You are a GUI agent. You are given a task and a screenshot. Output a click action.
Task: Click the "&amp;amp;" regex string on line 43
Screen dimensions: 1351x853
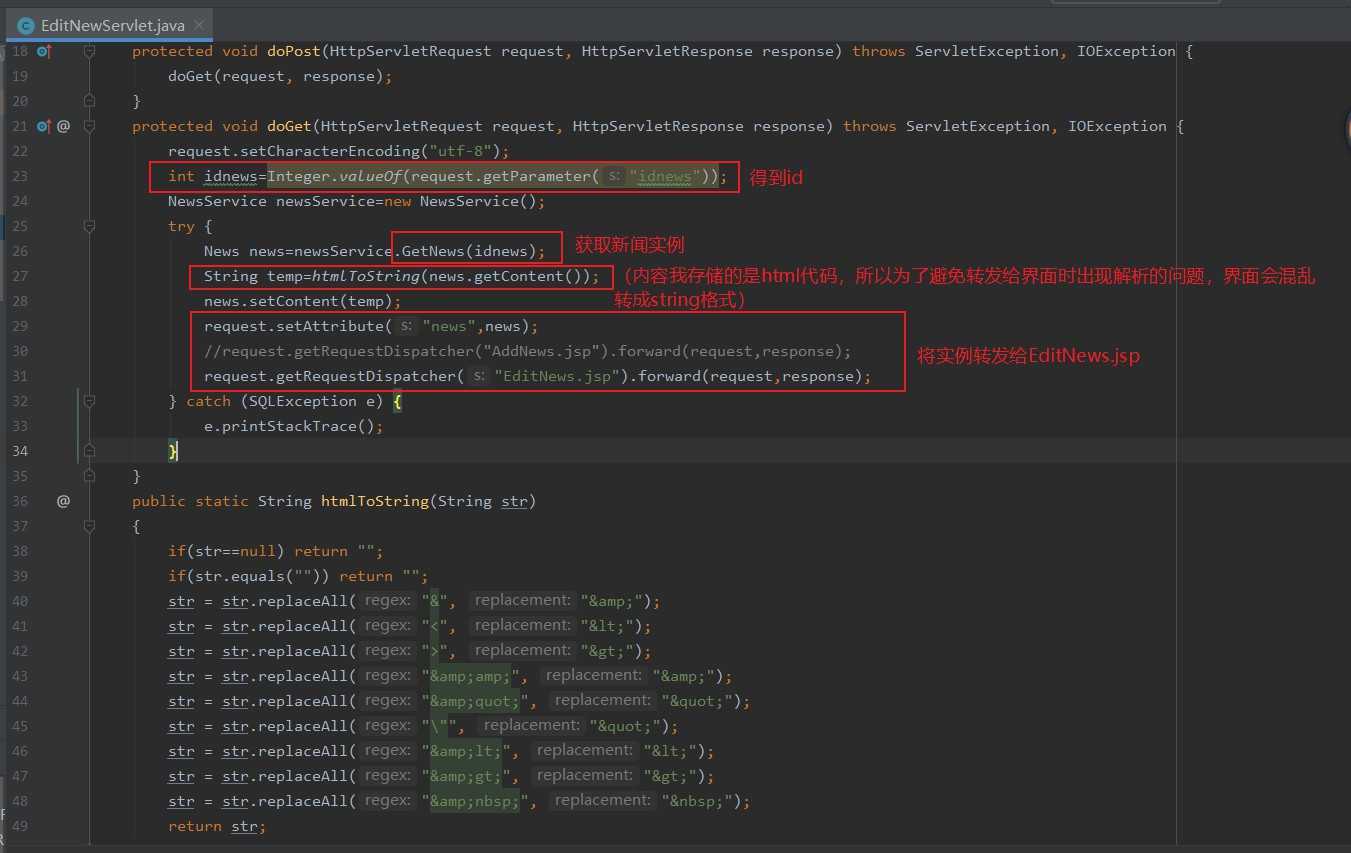pyautogui.click(x=470, y=676)
